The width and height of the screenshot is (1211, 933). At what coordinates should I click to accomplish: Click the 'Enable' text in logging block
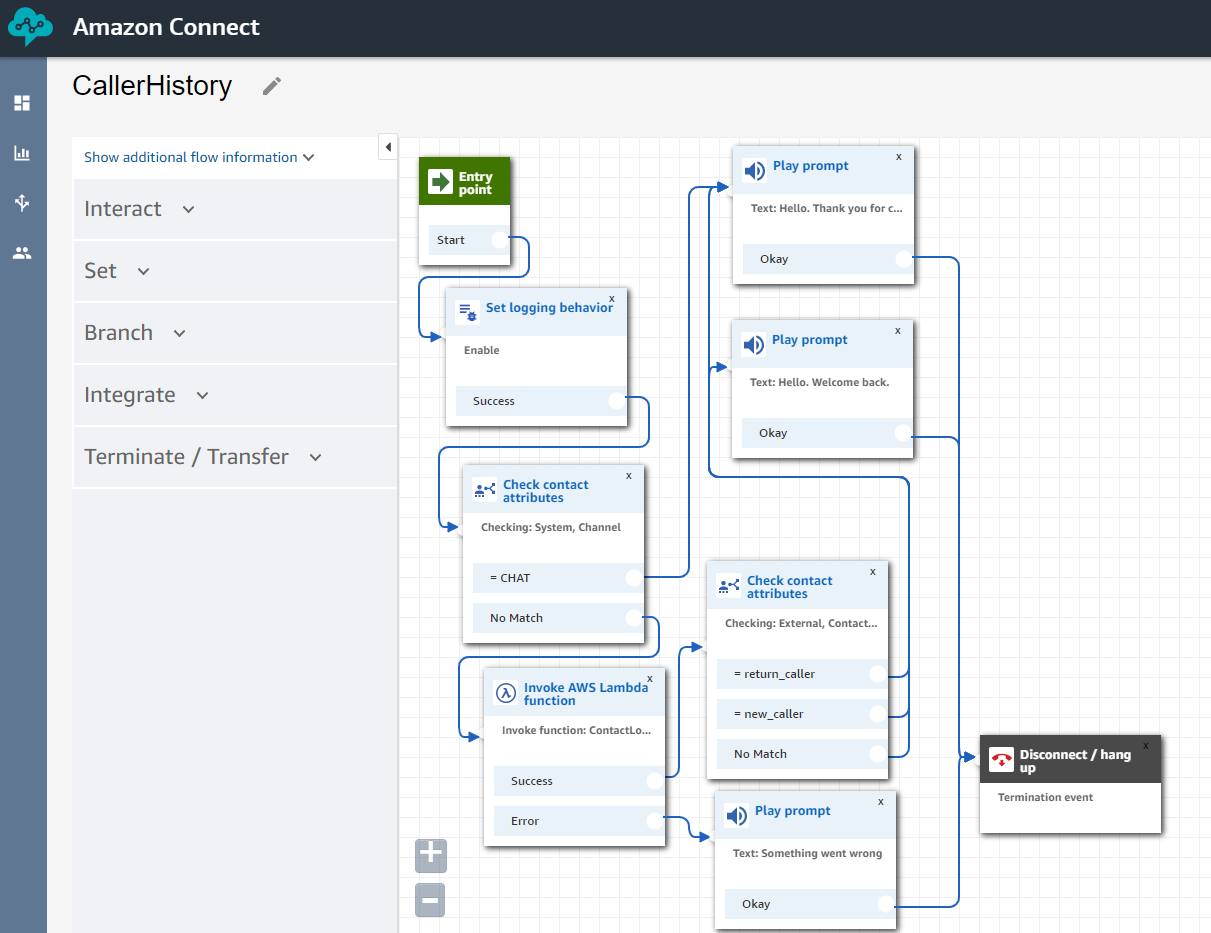[482, 350]
